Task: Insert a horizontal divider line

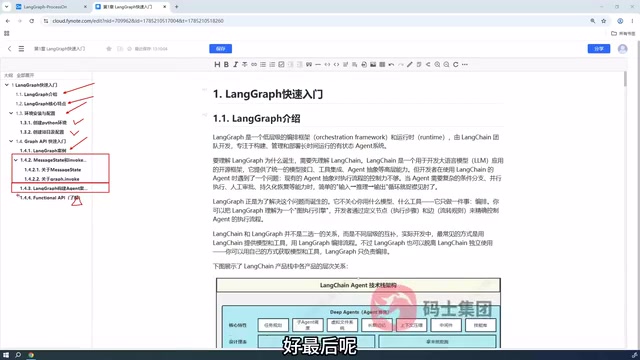Action: [318, 64]
